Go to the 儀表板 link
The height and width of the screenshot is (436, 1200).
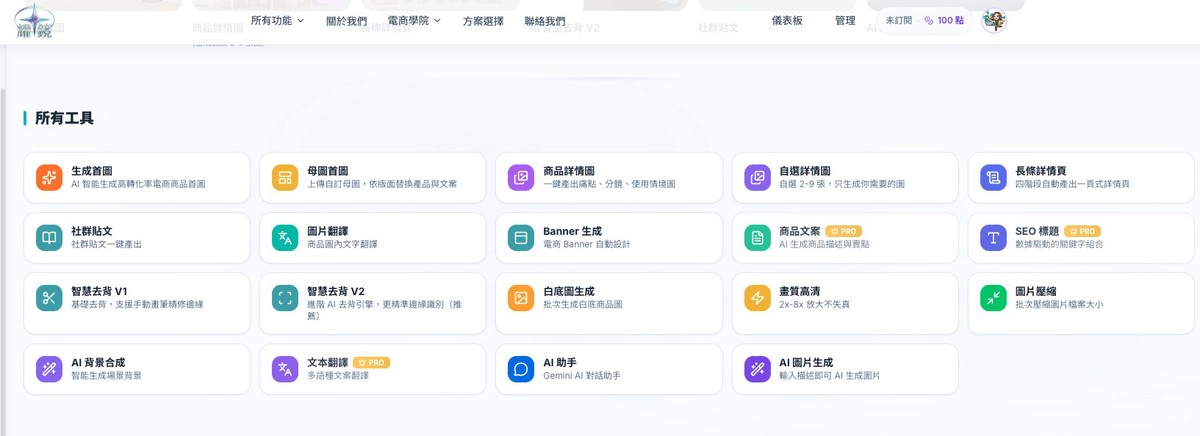tap(787, 20)
